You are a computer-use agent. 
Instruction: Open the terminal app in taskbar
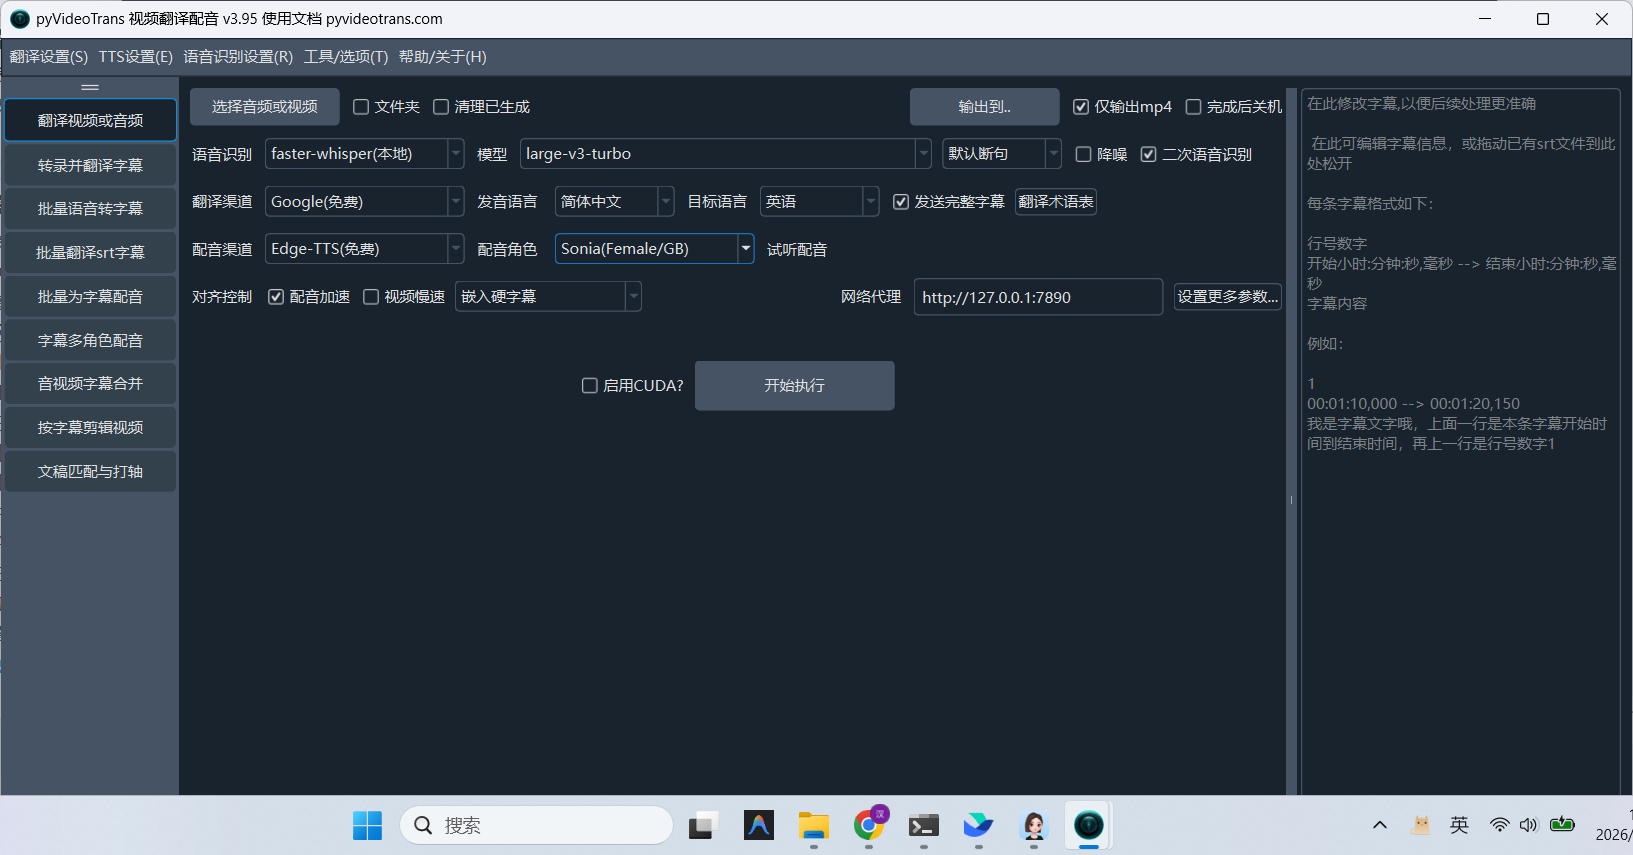tap(923, 826)
